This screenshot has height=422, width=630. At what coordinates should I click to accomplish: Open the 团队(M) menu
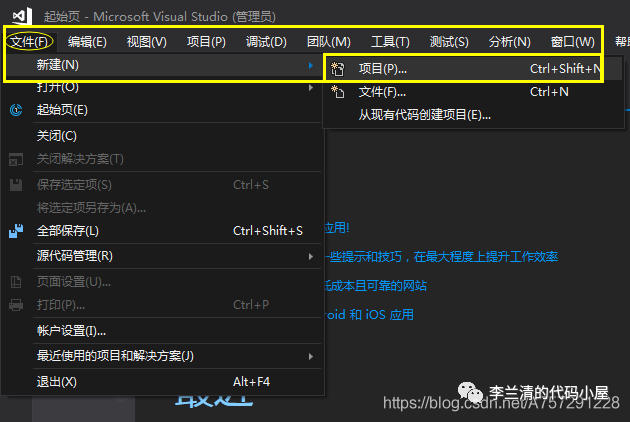[329, 41]
